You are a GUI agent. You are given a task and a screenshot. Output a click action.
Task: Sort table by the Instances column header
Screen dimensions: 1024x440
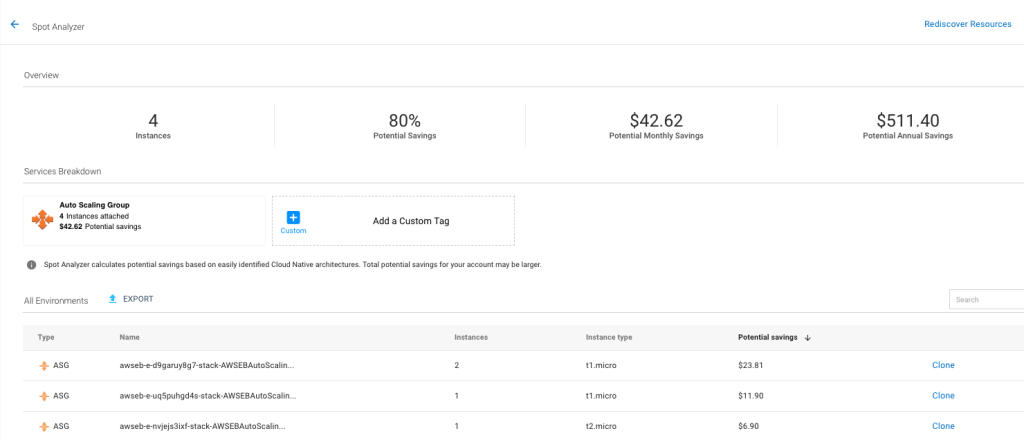coord(471,337)
